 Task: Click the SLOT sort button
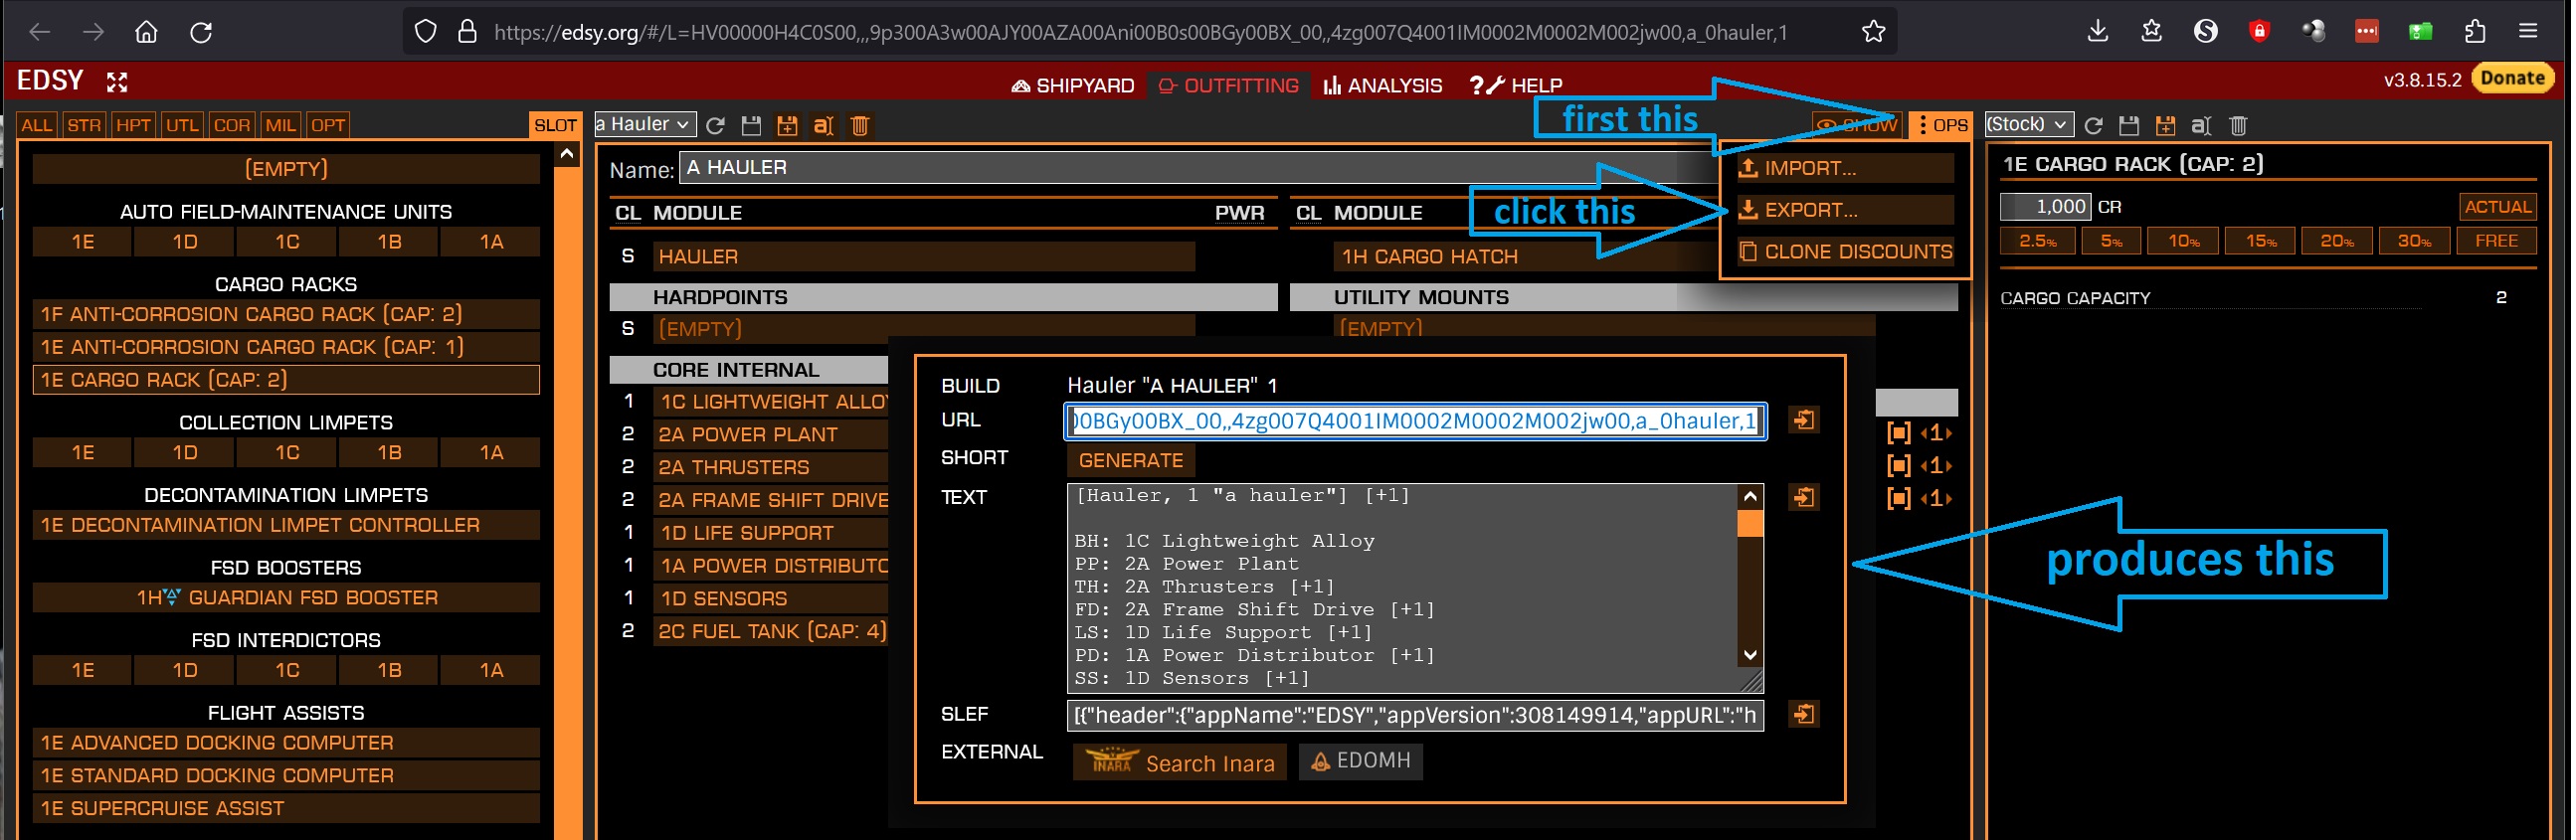tap(556, 126)
